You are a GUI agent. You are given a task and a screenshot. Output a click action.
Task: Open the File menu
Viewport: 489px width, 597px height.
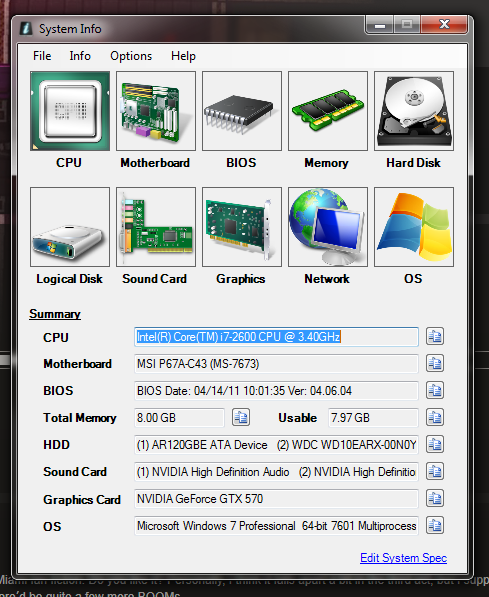pos(42,56)
